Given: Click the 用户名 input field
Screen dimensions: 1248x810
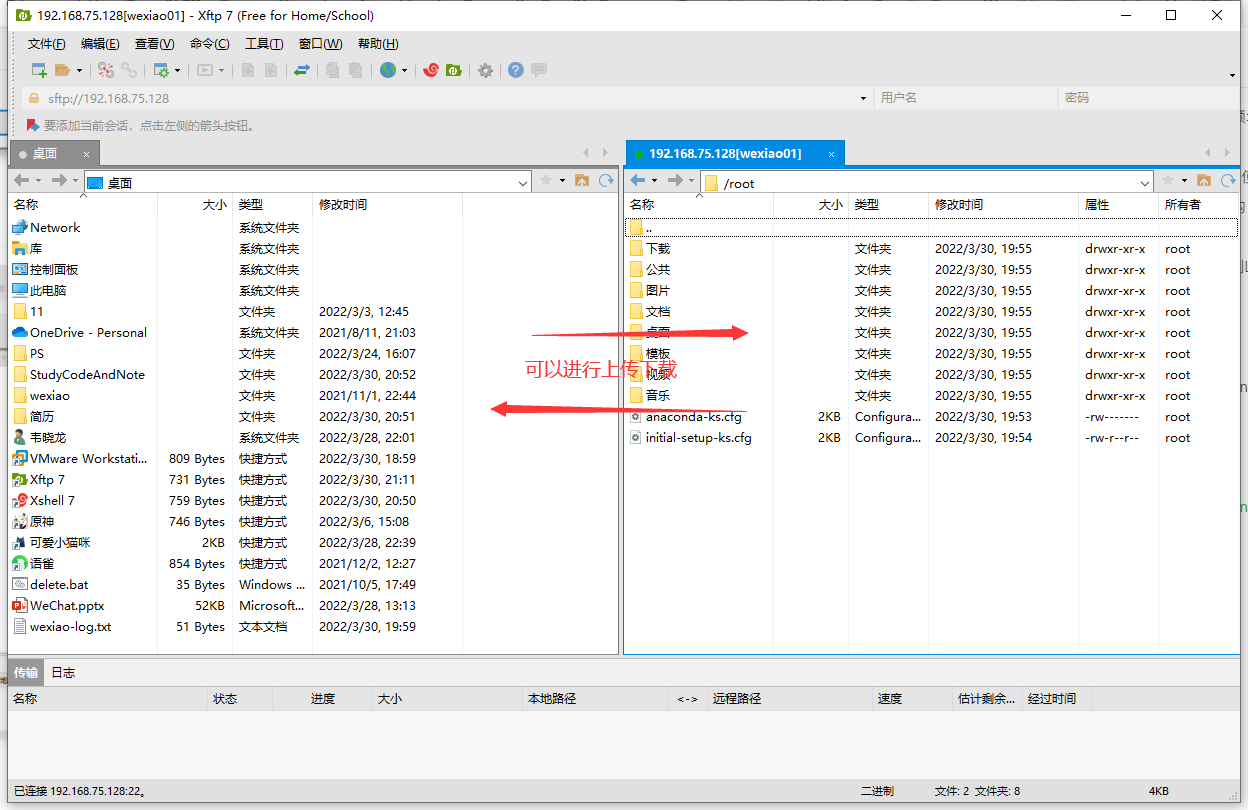Looking at the screenshot, I should [965, 98].
